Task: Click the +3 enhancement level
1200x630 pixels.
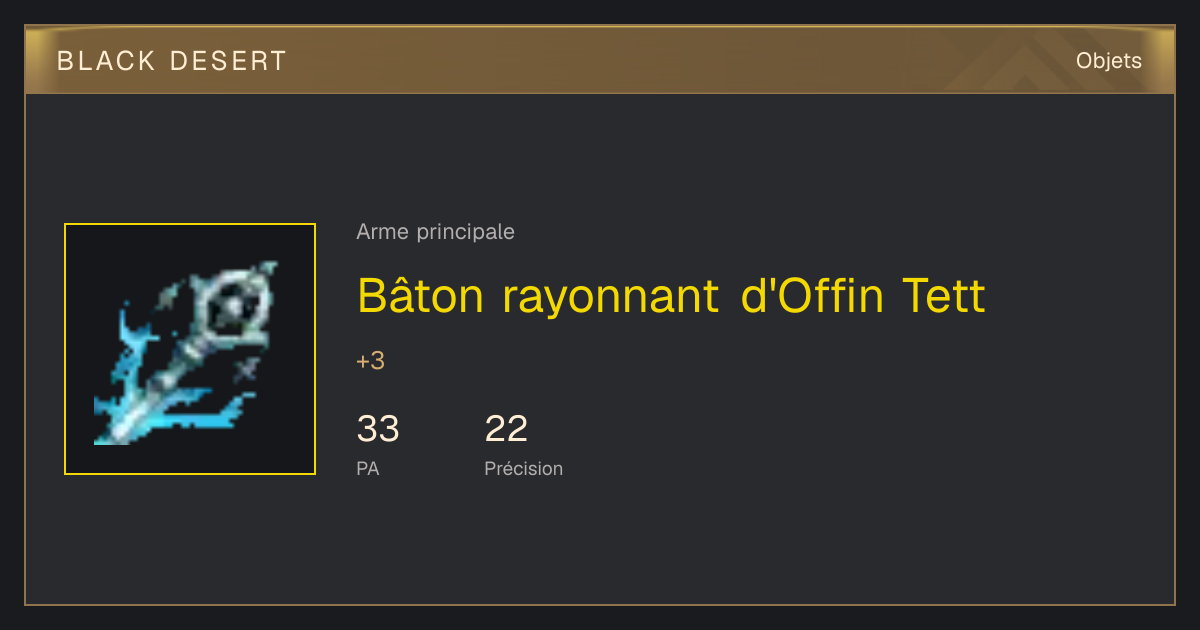Action: pos(370,361)
